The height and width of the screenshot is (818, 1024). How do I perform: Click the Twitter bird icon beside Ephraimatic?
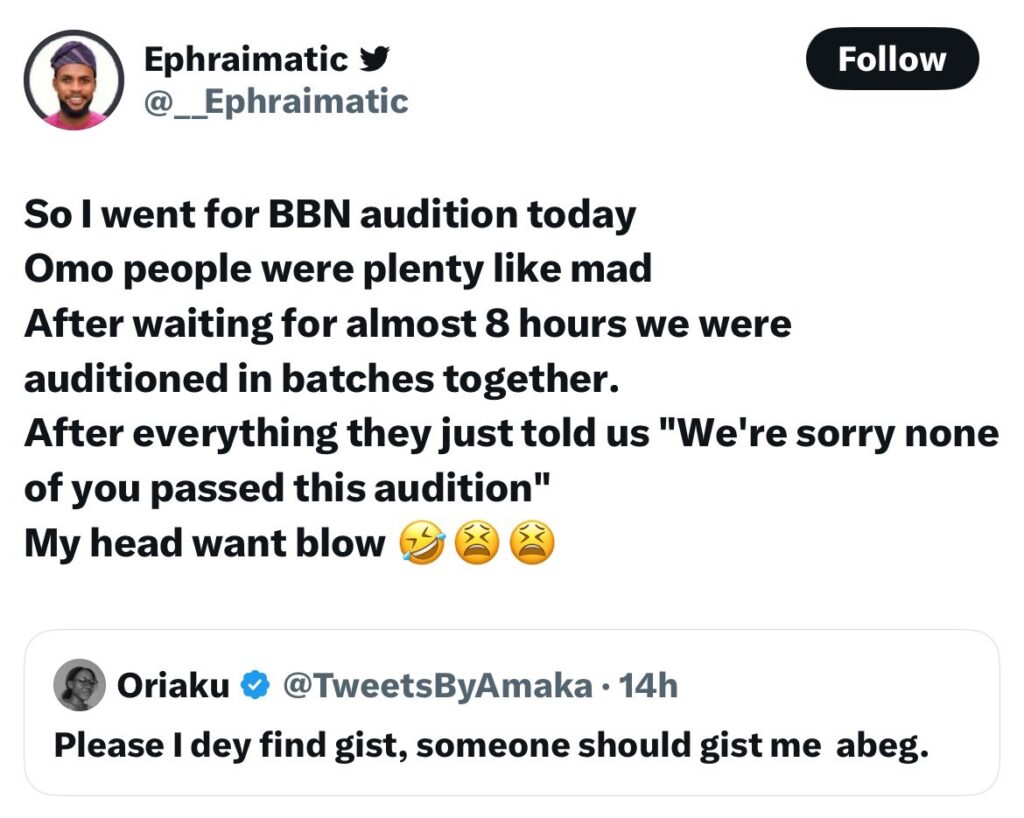point(375,59)
